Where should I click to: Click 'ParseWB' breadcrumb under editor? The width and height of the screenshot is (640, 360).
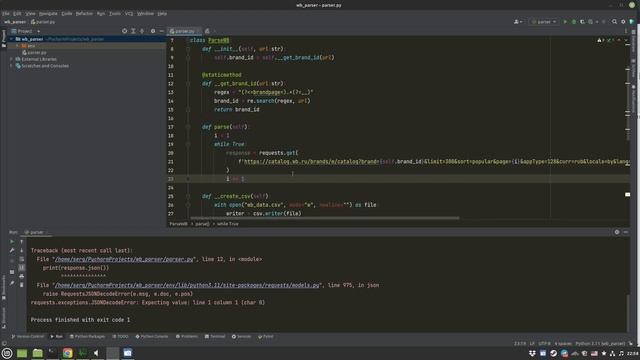click(178, 224)
